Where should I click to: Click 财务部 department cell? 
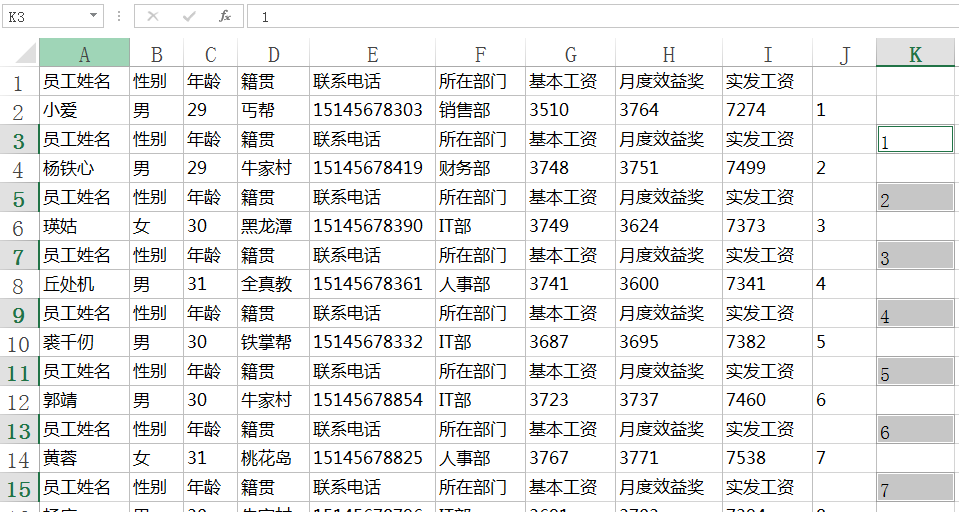[x=480, y=168]
